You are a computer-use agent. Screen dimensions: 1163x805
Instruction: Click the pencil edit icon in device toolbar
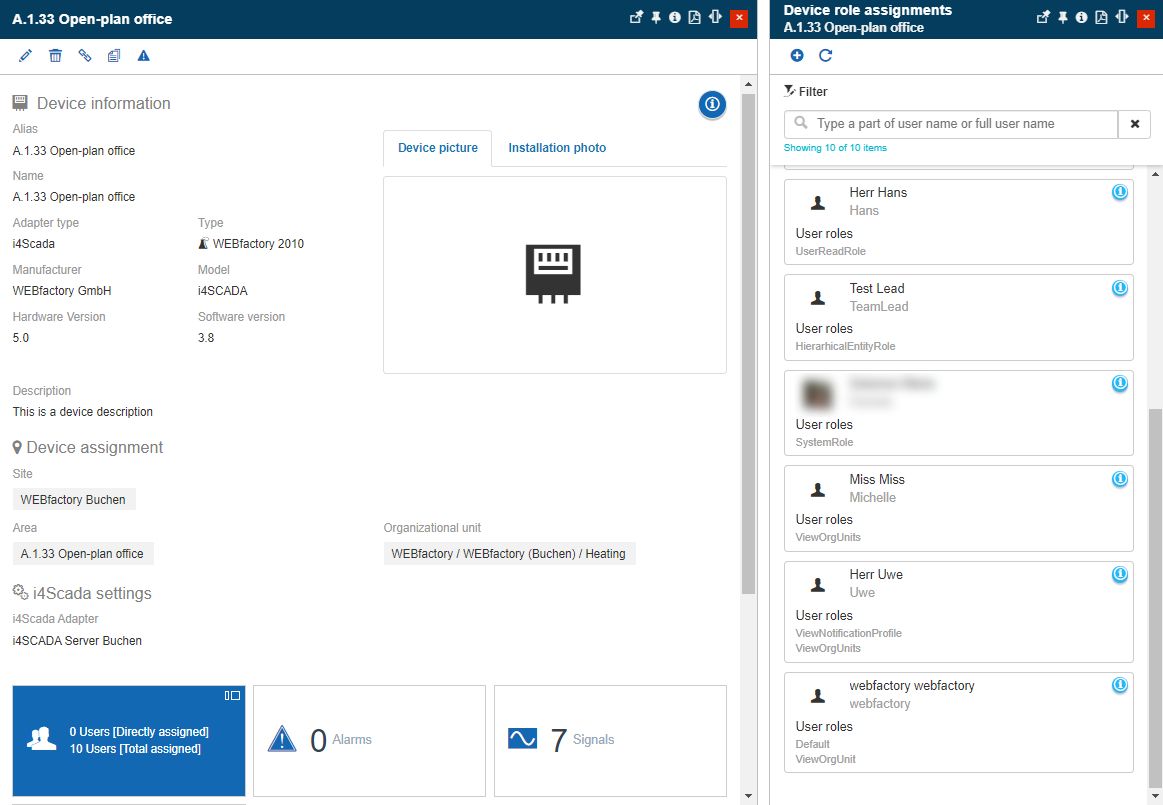pyautogui.click(x=26, y=56)
